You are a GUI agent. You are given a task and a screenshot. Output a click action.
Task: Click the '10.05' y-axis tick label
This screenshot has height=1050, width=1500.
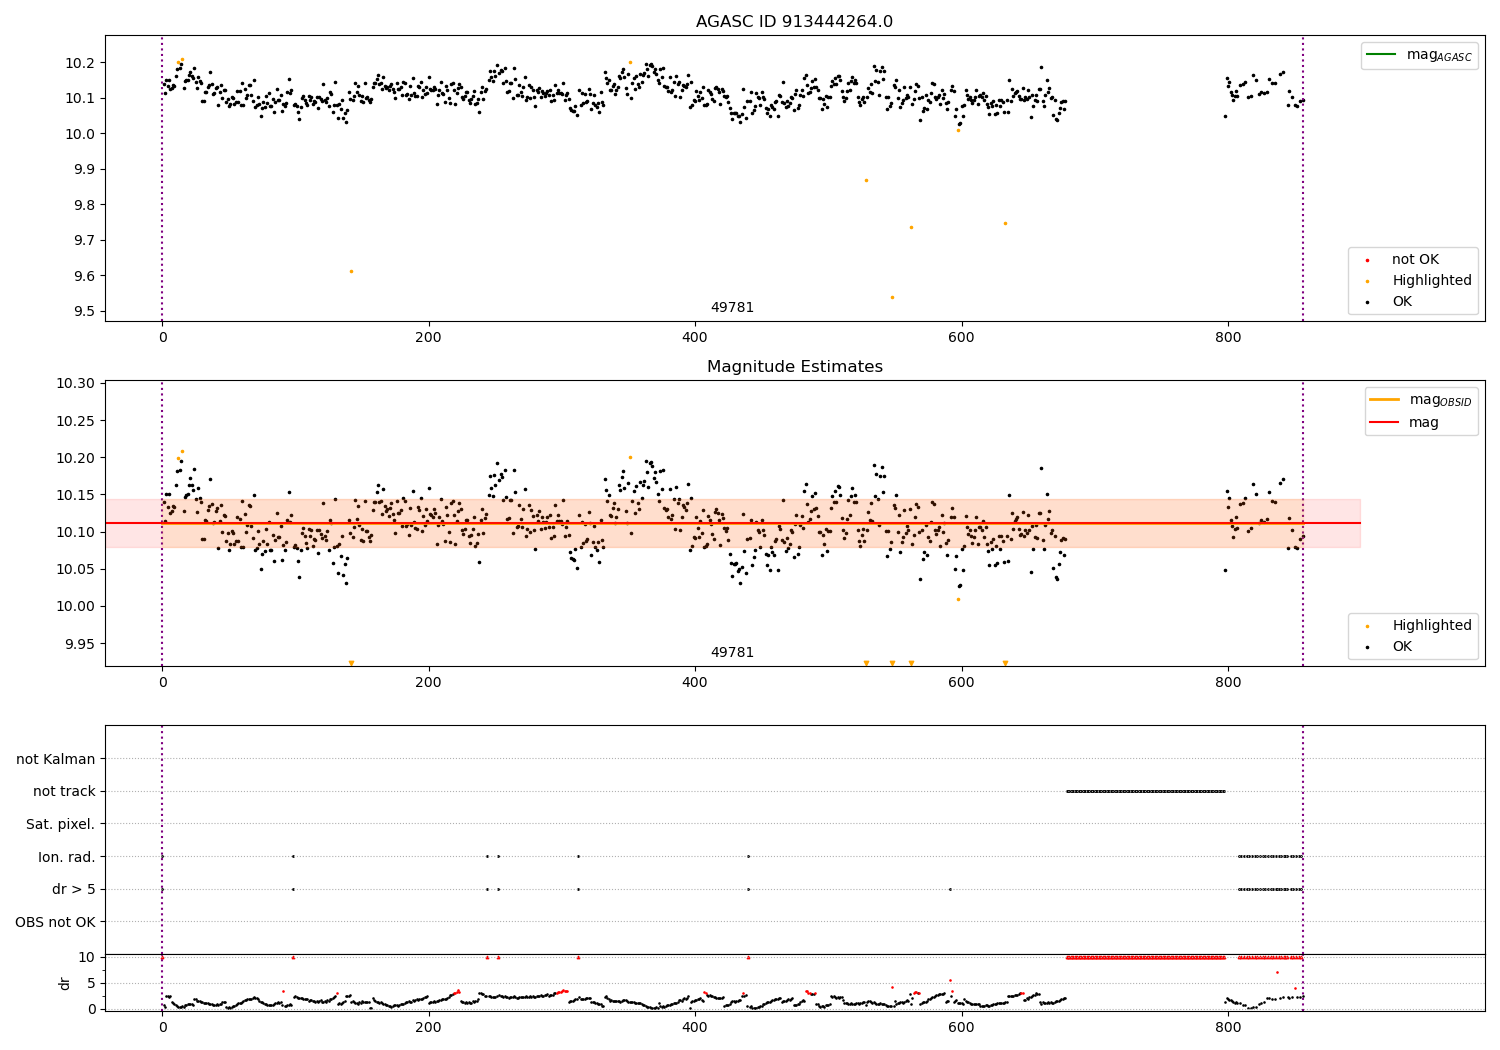[76, 570]
